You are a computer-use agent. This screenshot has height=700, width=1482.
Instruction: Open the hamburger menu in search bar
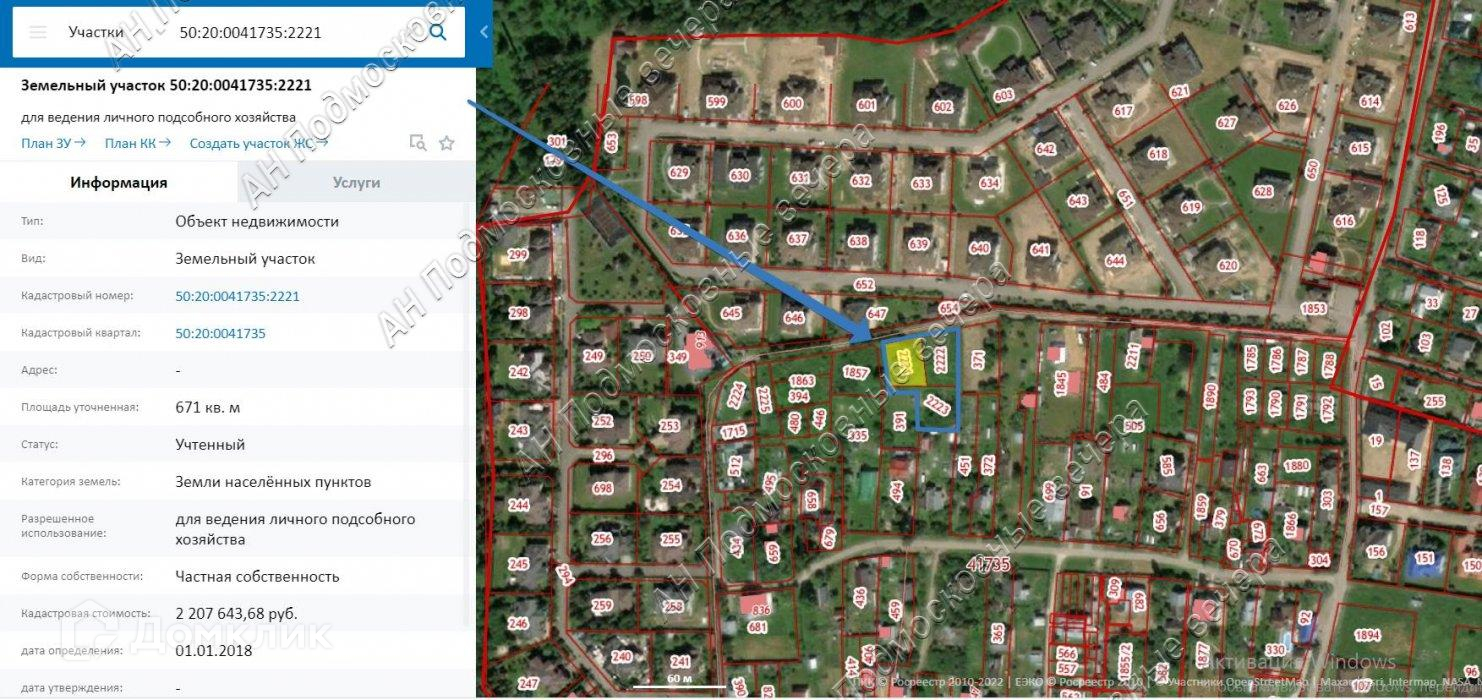point(38,32)
